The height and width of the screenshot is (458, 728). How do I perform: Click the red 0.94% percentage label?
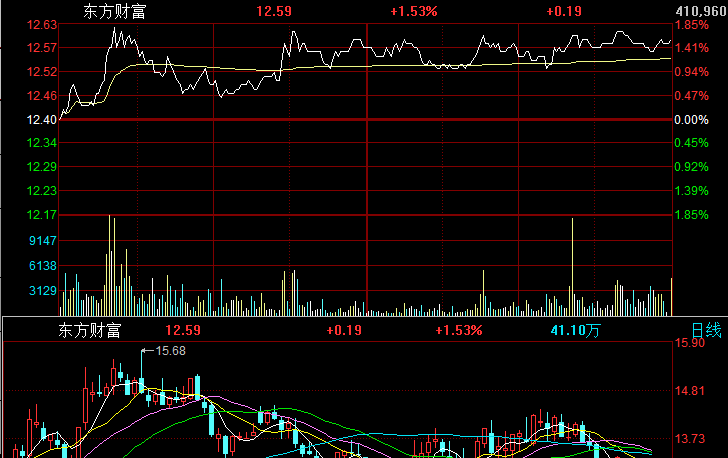click(691, 72)
